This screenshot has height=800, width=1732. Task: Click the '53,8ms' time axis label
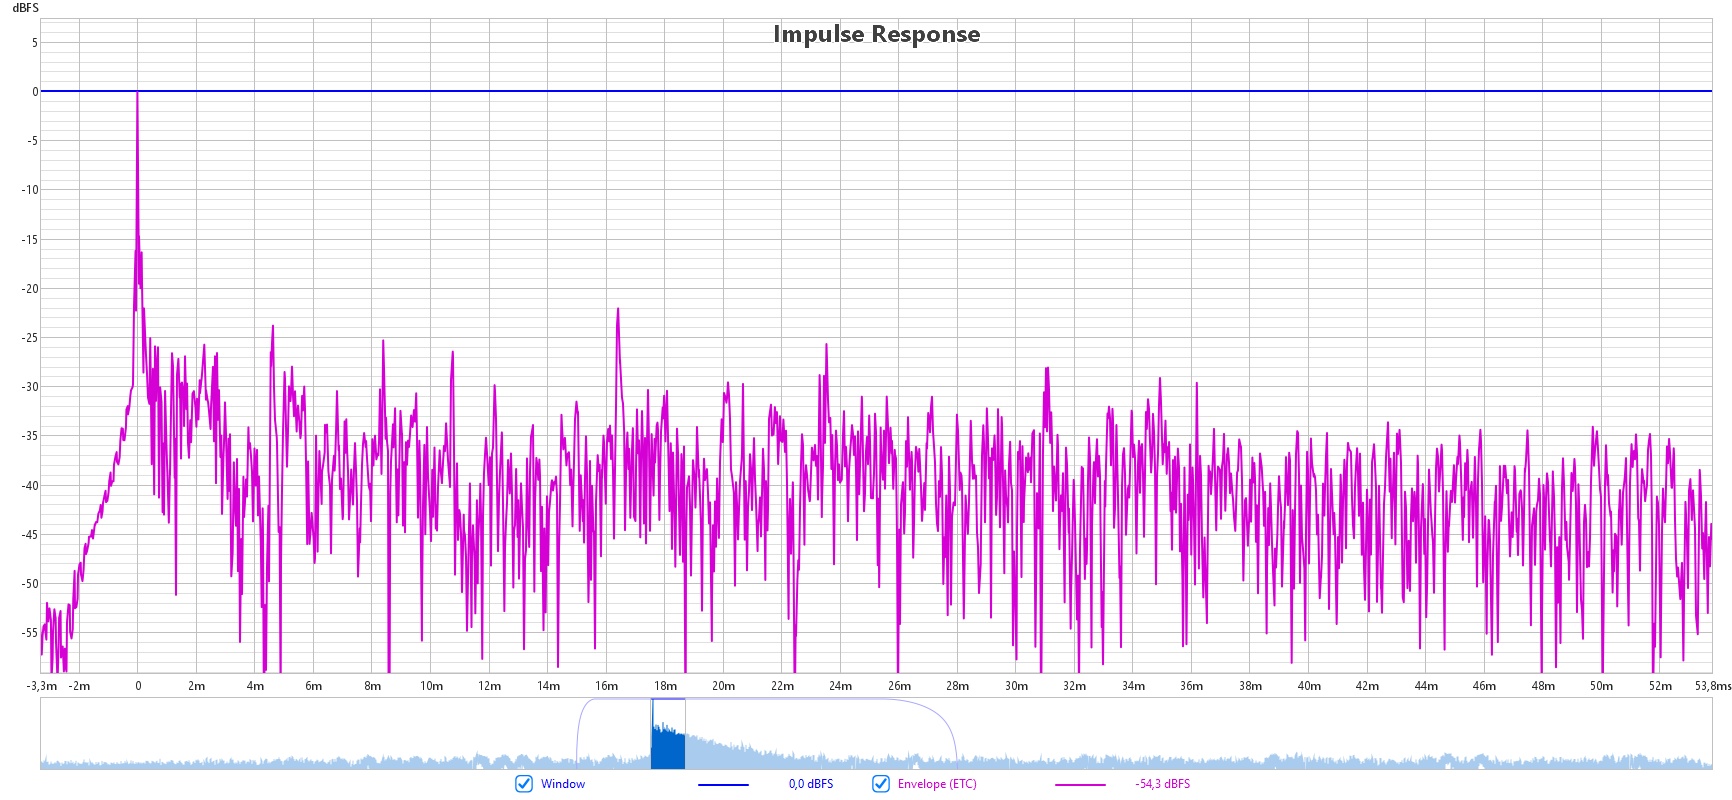(x=1713, y=686)
